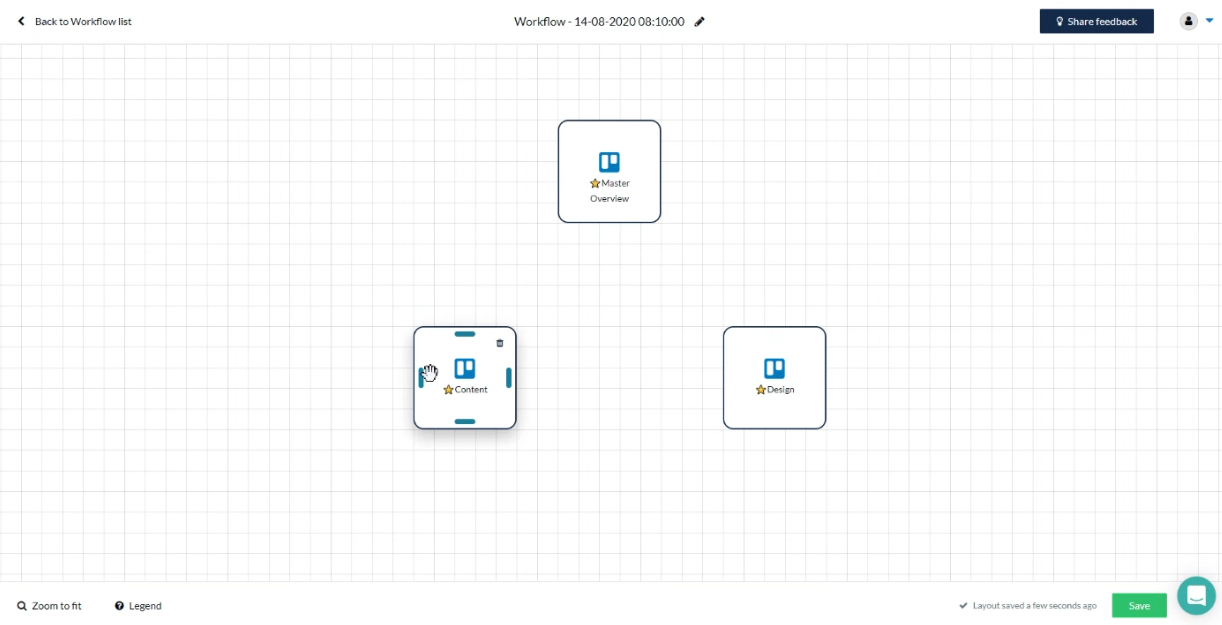Viewport: 1222px width, 625px height.
Task: Click the Trello icon in Content node
Action: [465, 368]
